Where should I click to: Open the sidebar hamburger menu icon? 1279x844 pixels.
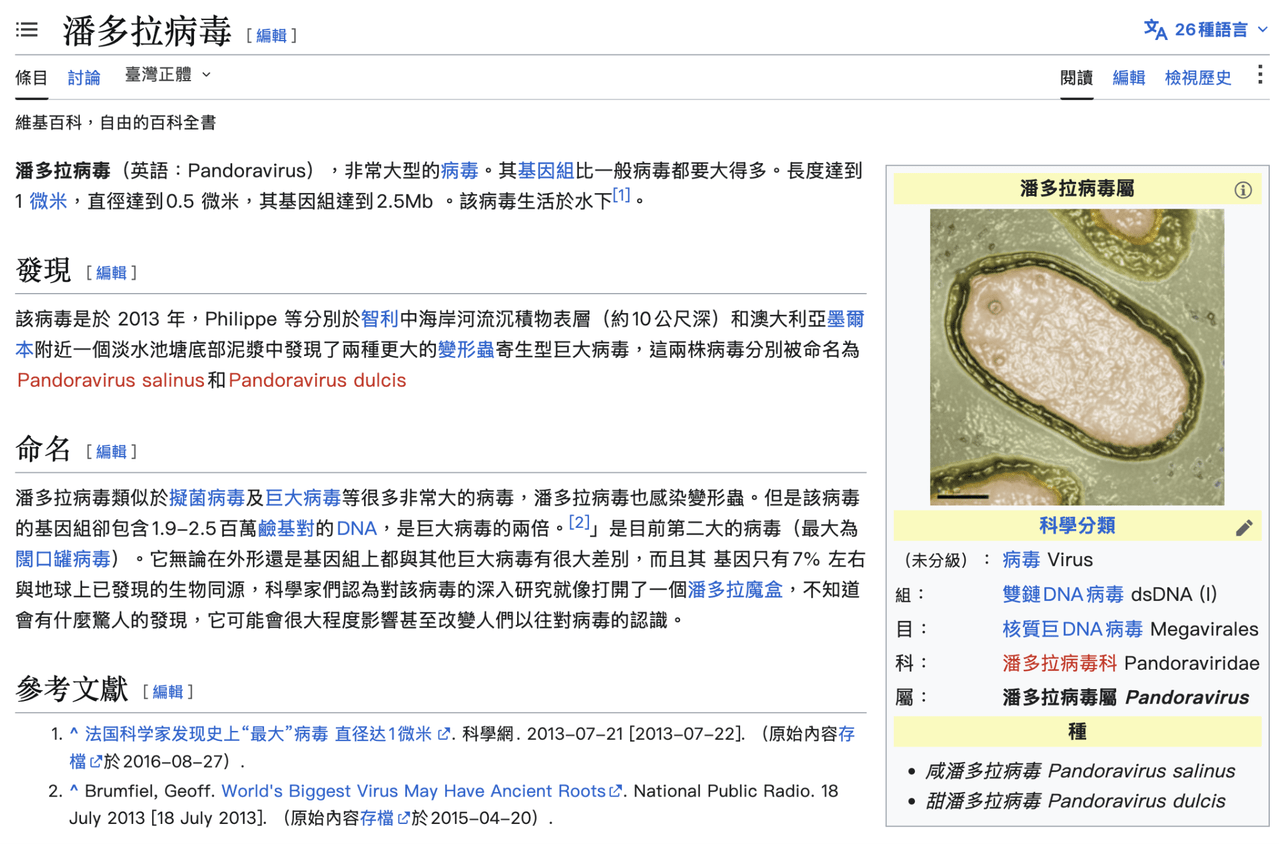point(27,30)
